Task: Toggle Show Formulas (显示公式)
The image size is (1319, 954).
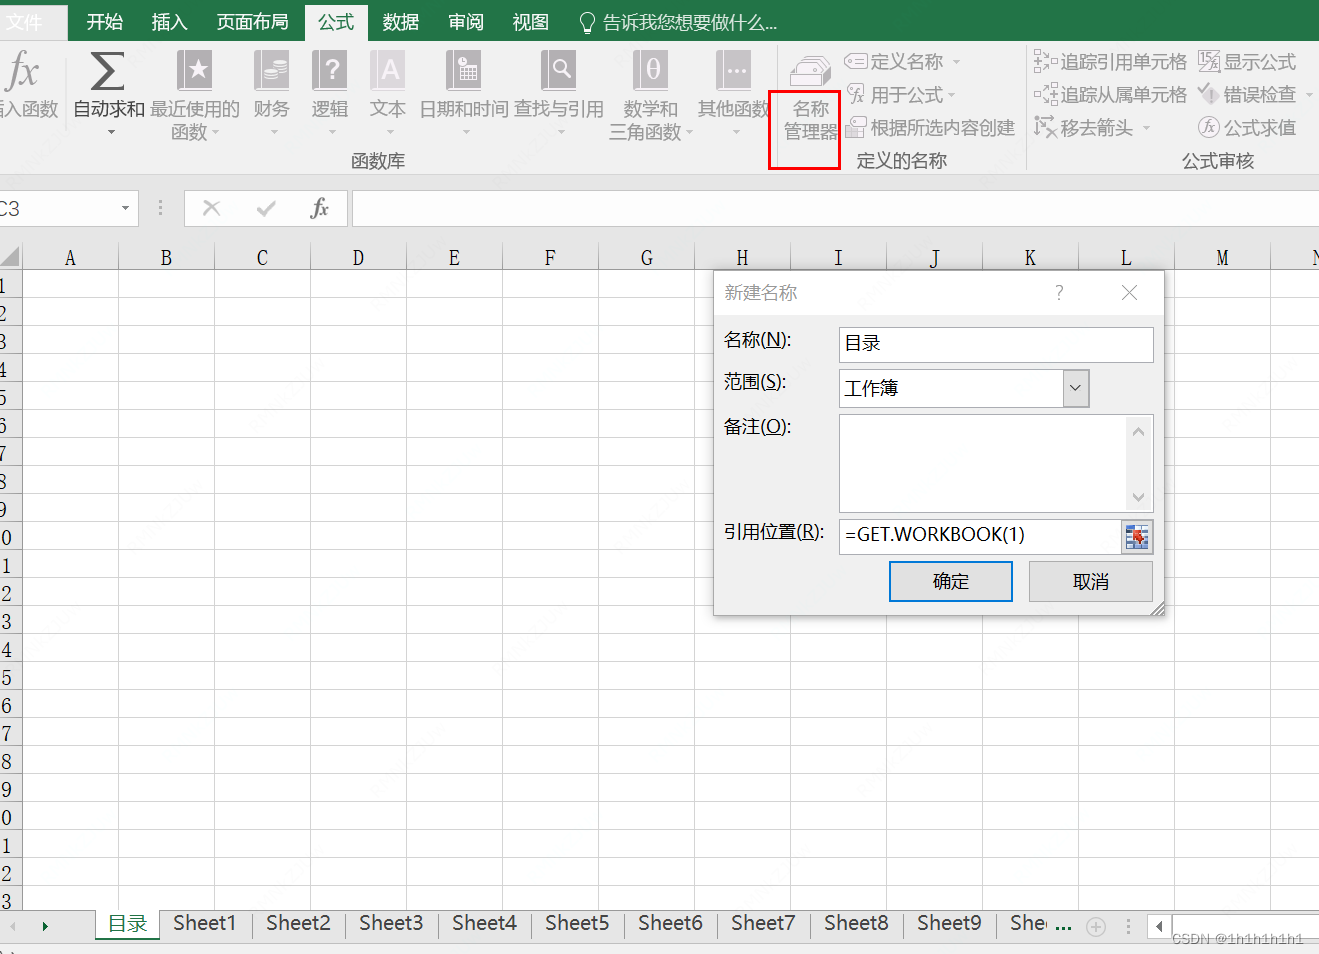Action: pyautogui.click(x=1247, y=62)
